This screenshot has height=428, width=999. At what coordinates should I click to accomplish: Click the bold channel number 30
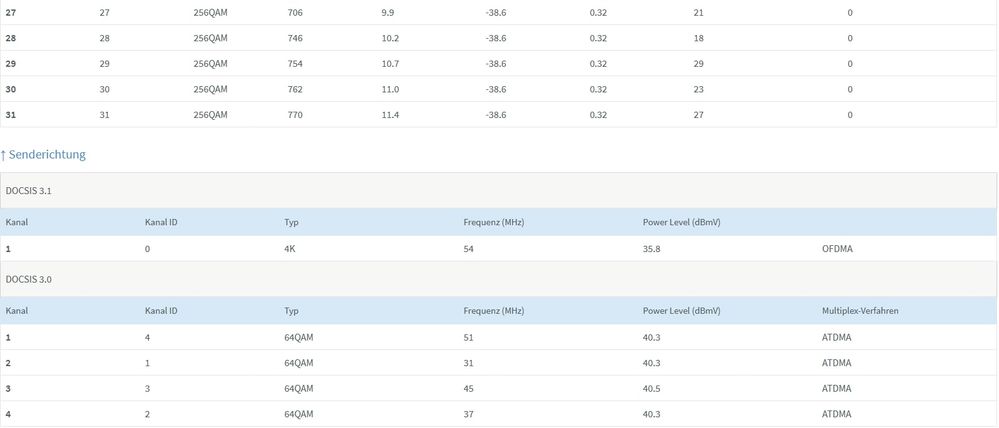click(11, 89)
